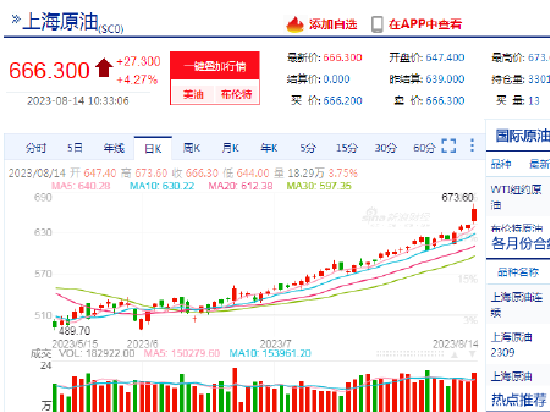
Task: Click the small down triangle below chart
Action: coord(472,354)
